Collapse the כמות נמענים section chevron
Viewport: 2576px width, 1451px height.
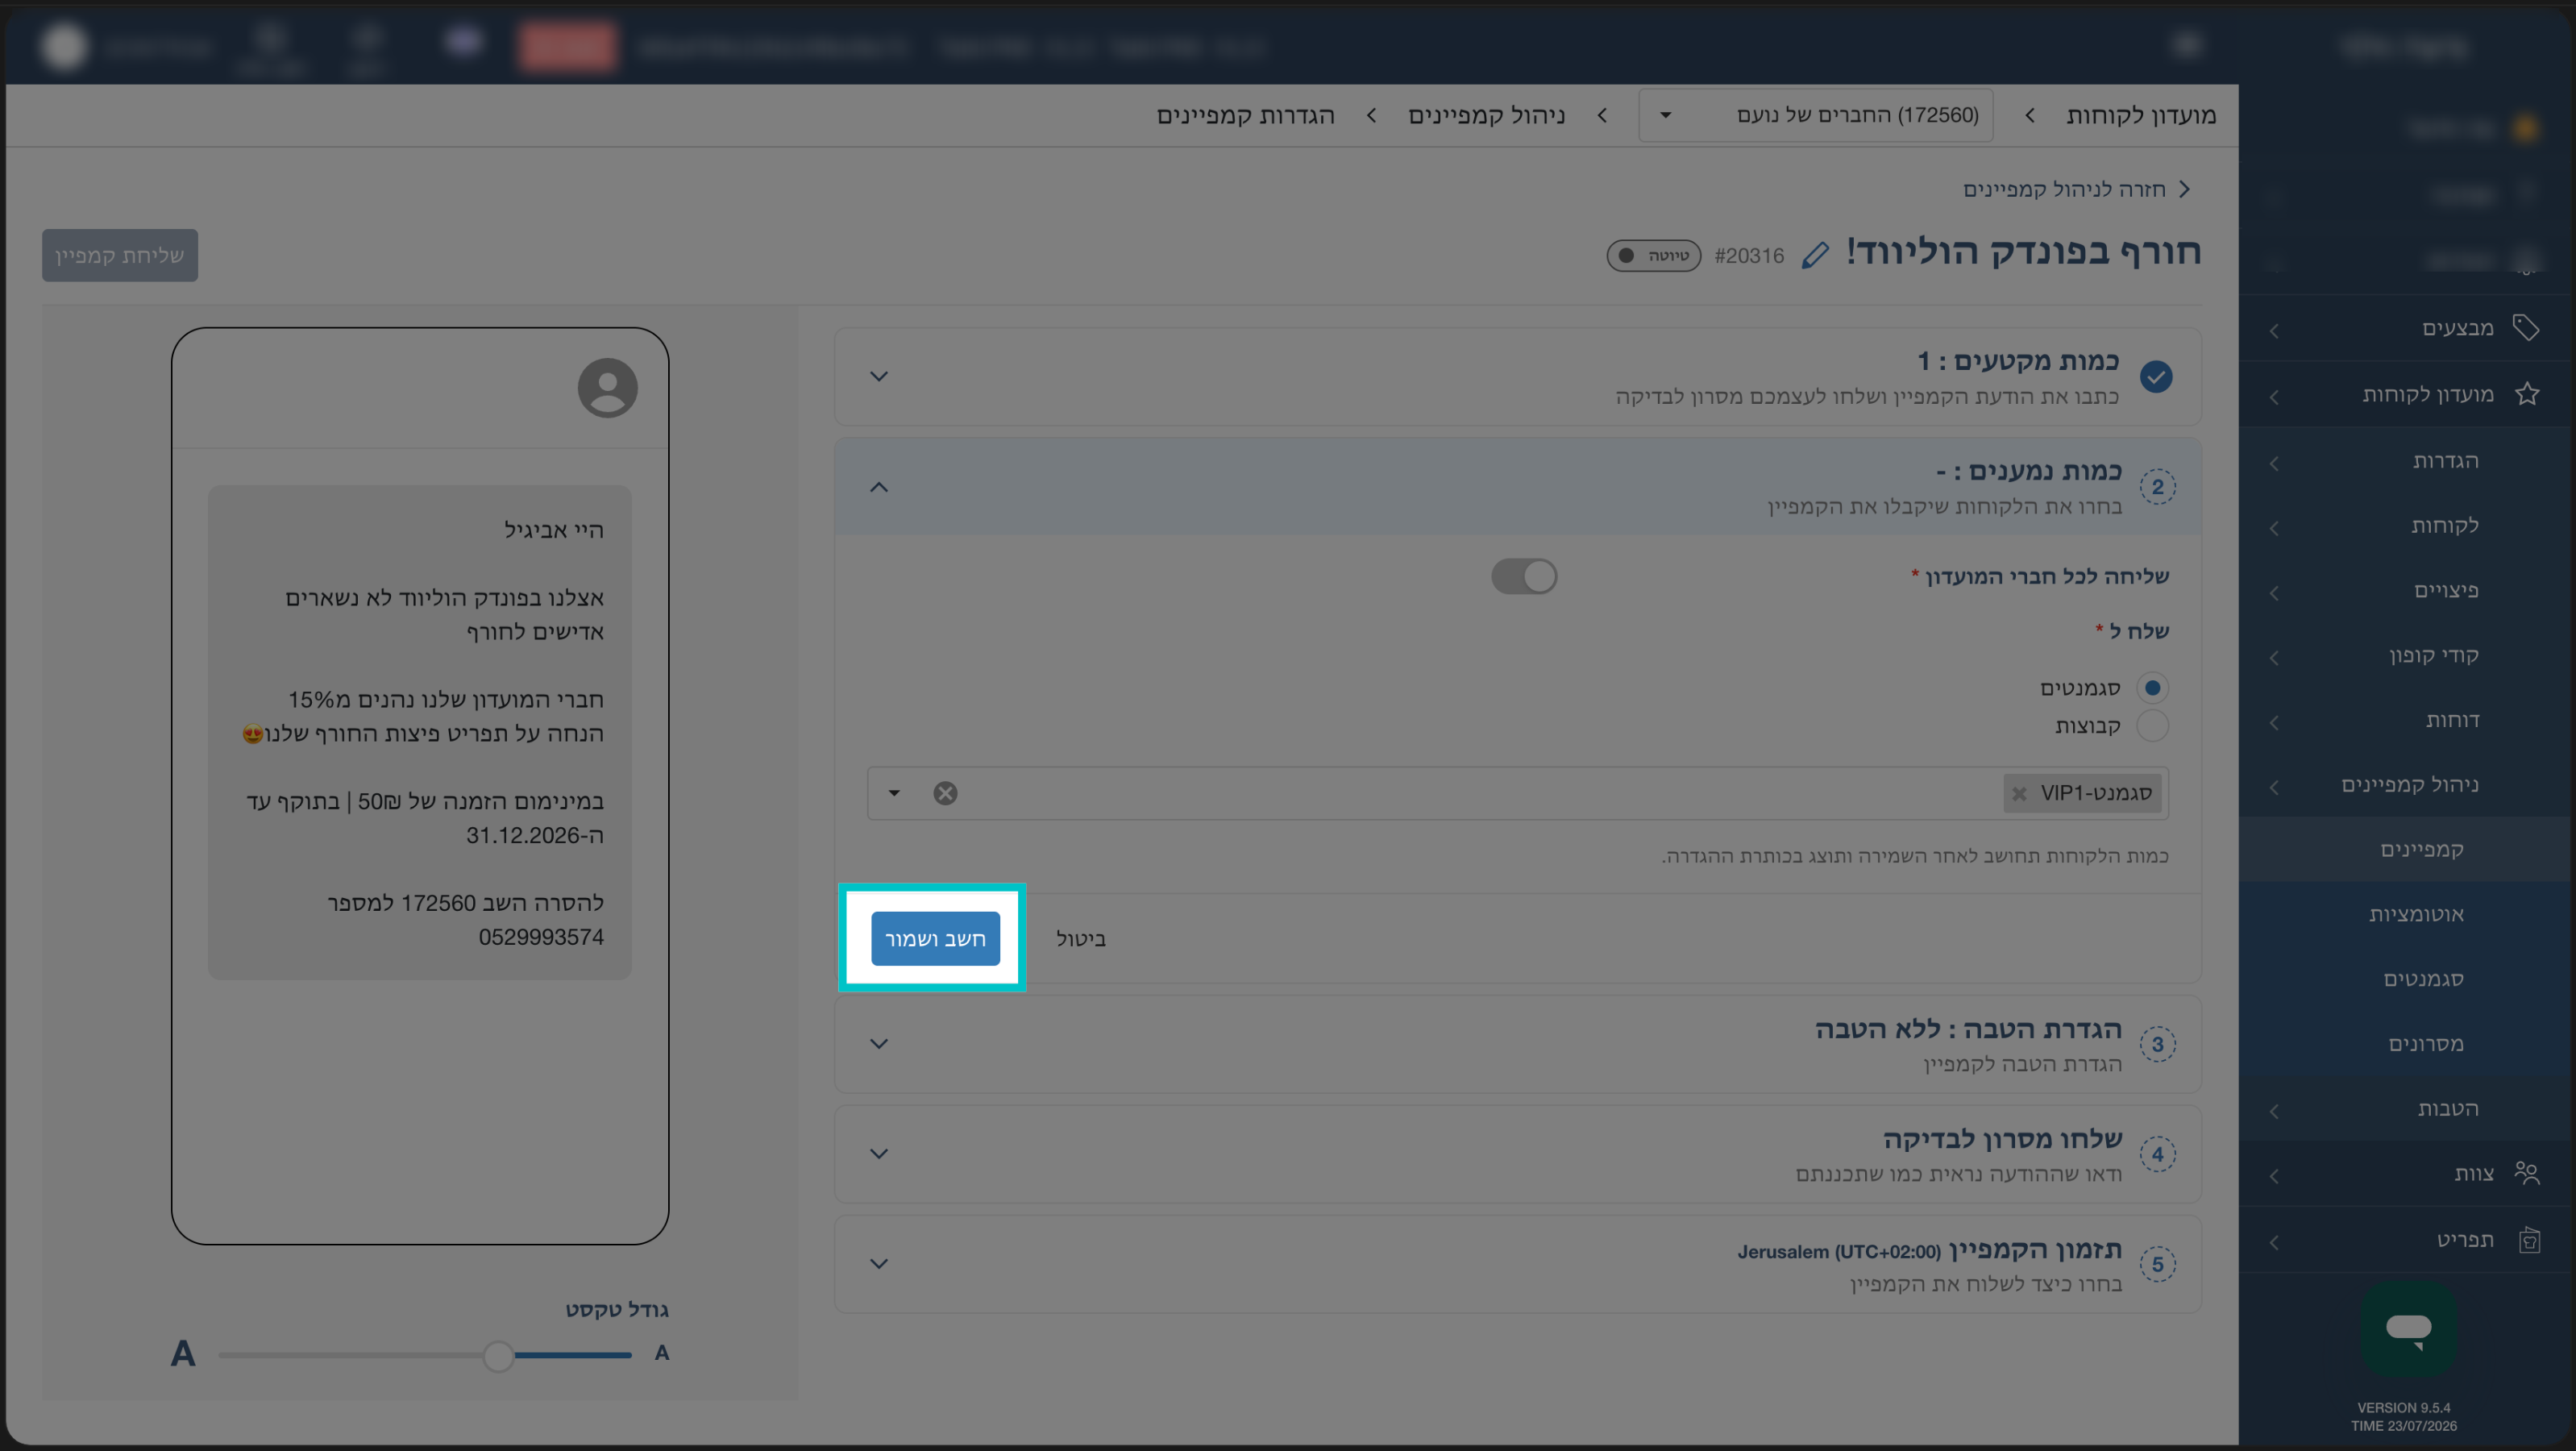point(879,487)
